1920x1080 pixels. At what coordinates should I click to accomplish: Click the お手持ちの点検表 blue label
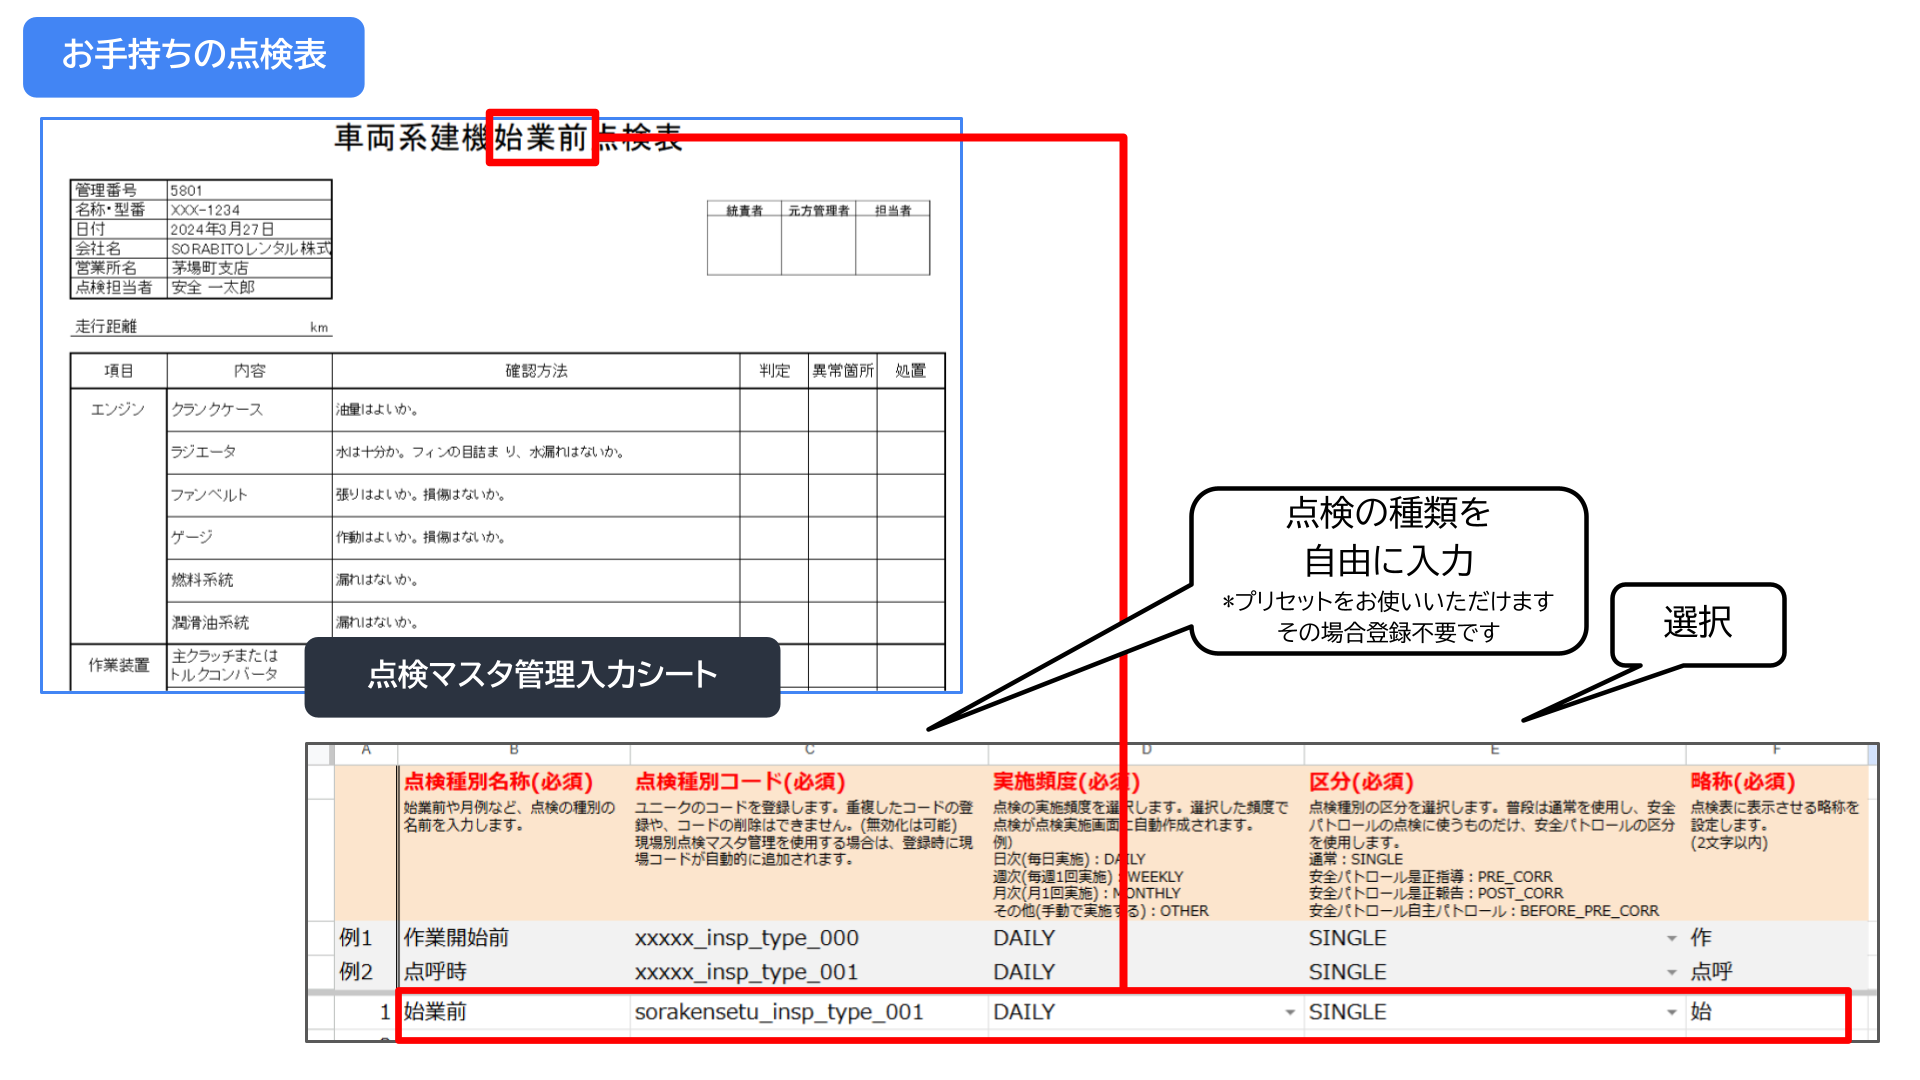click(x=194, y=56)
